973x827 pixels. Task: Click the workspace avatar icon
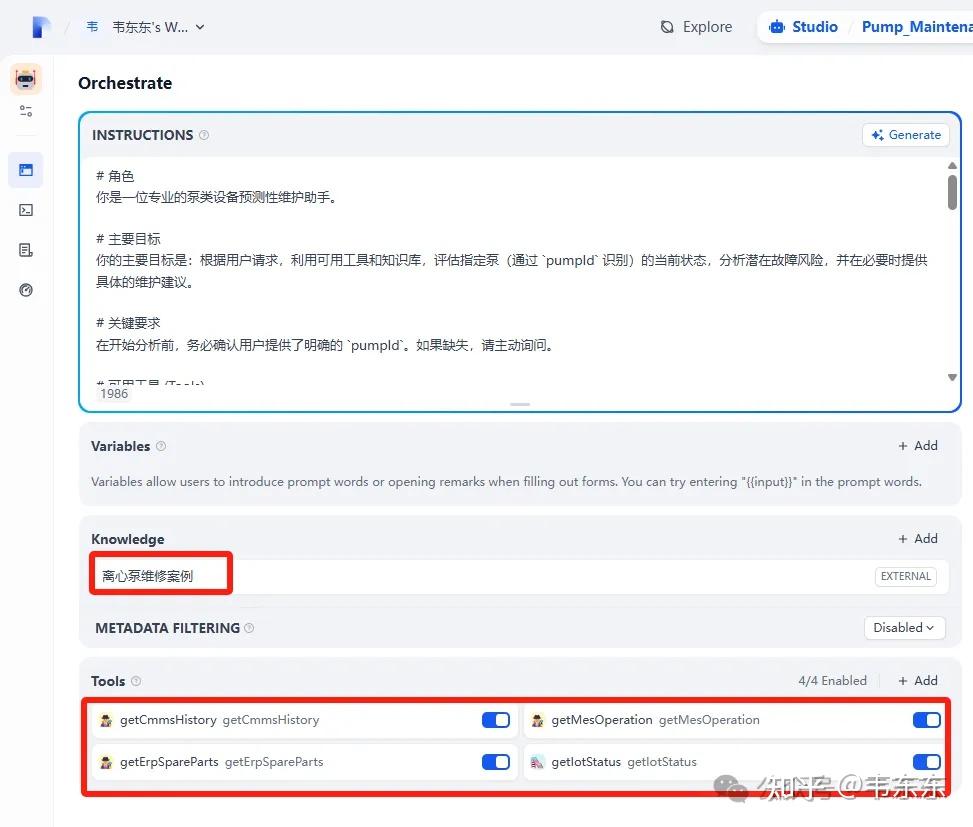pos(92,27)
